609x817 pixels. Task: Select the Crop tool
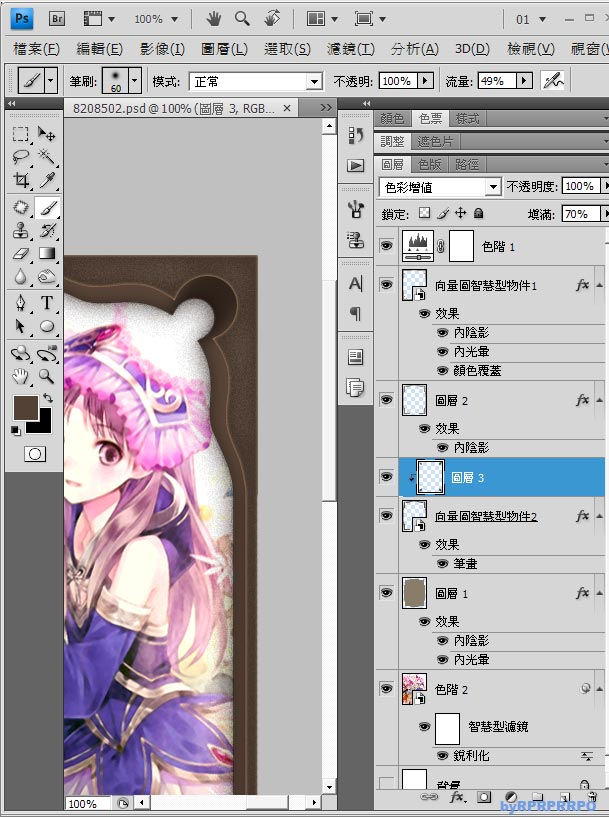click(x=20, y=180)
